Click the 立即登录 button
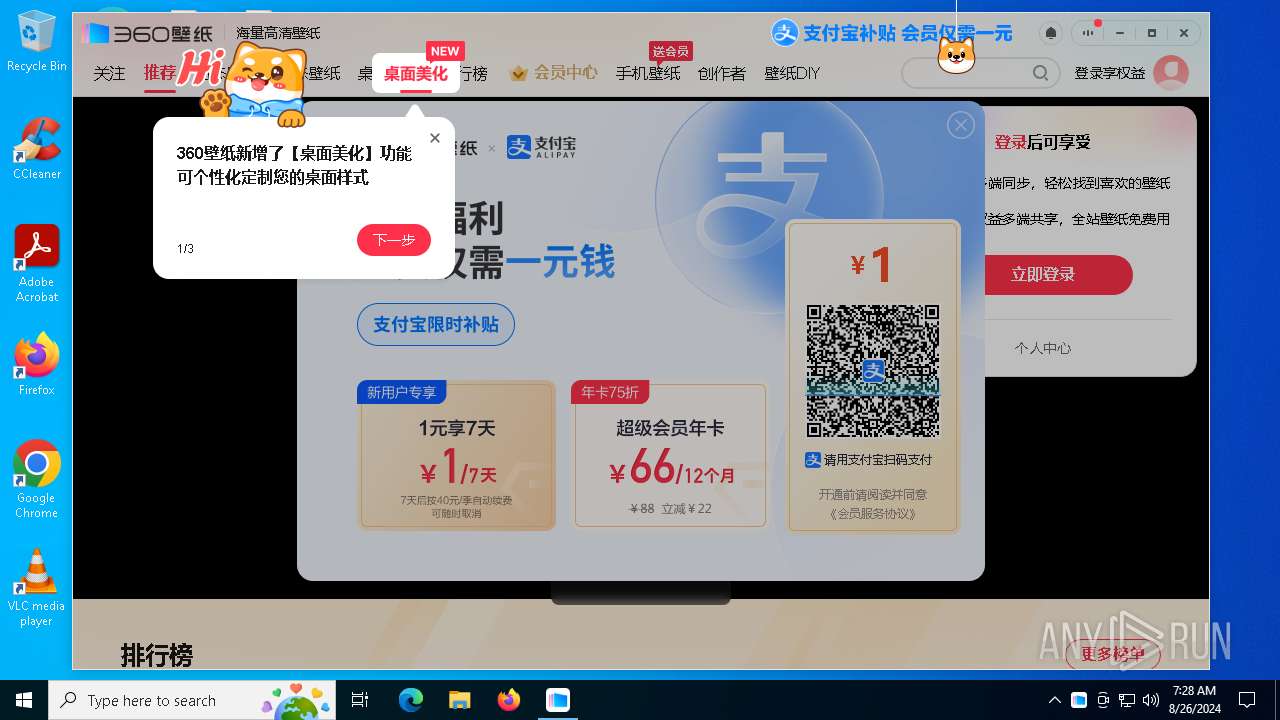The width and height of the screenshot is (1280, 720). click(x=1043, y=275)
